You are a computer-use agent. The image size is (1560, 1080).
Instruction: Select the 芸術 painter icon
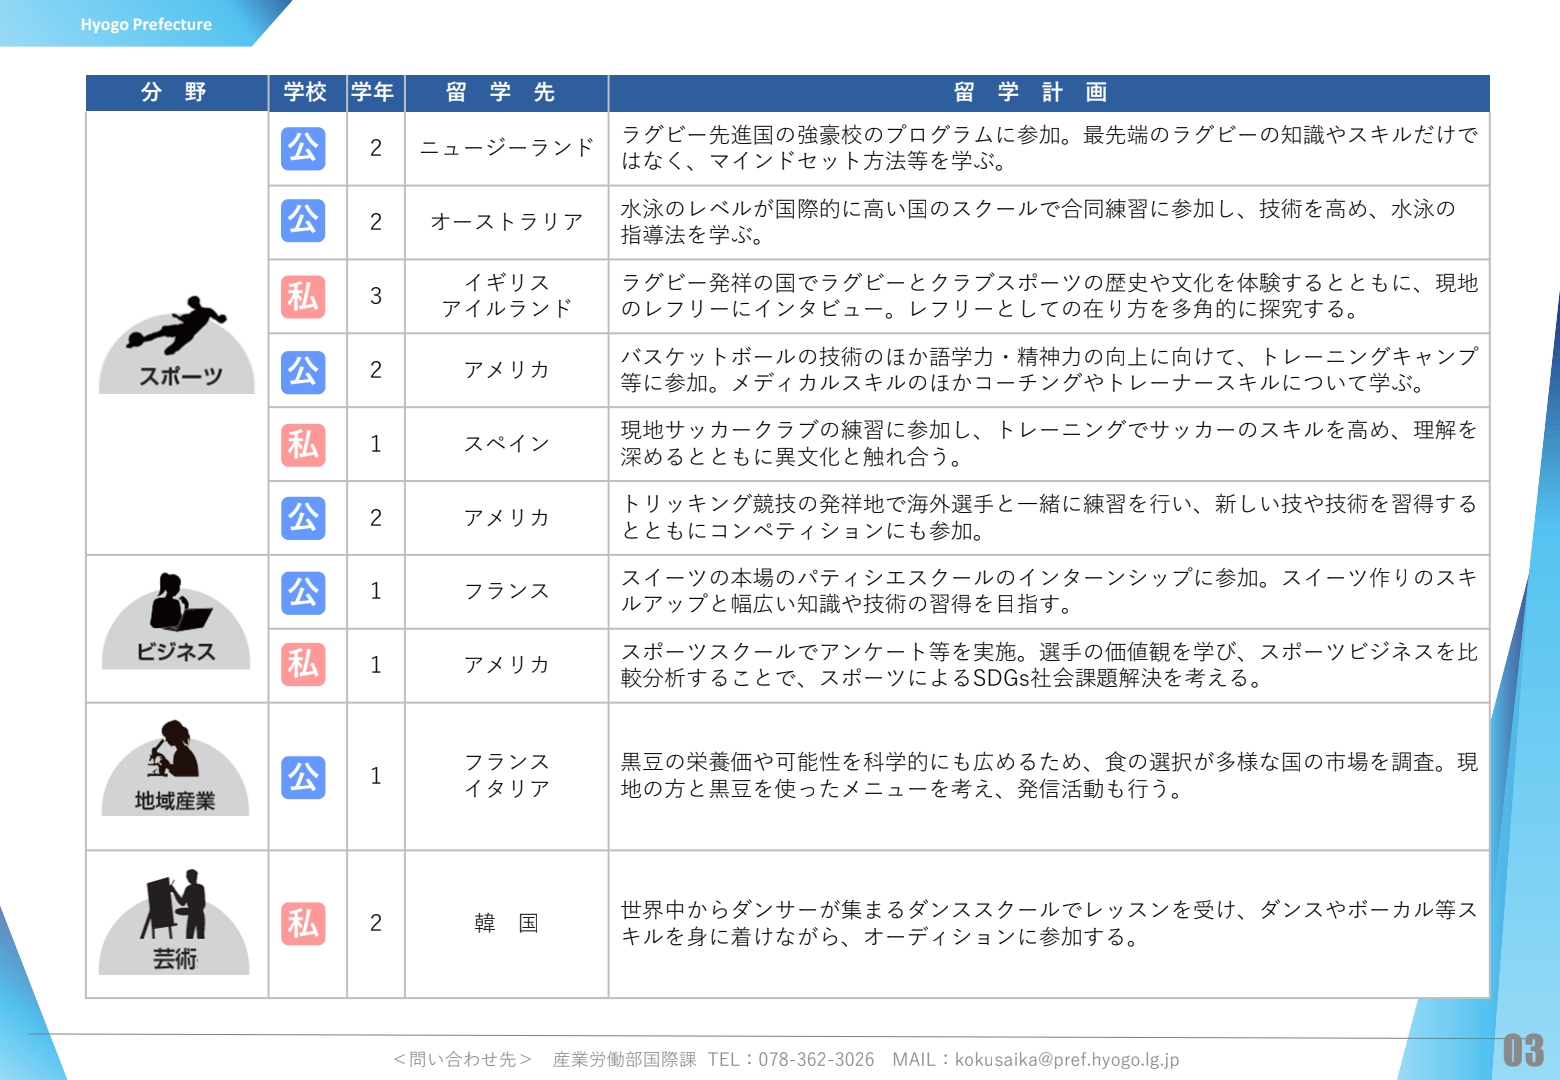(x=174, y=921)
